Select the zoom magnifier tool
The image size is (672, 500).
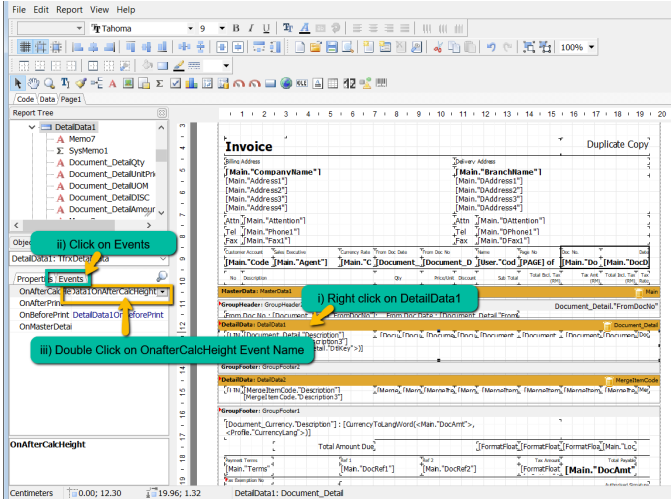49,83
